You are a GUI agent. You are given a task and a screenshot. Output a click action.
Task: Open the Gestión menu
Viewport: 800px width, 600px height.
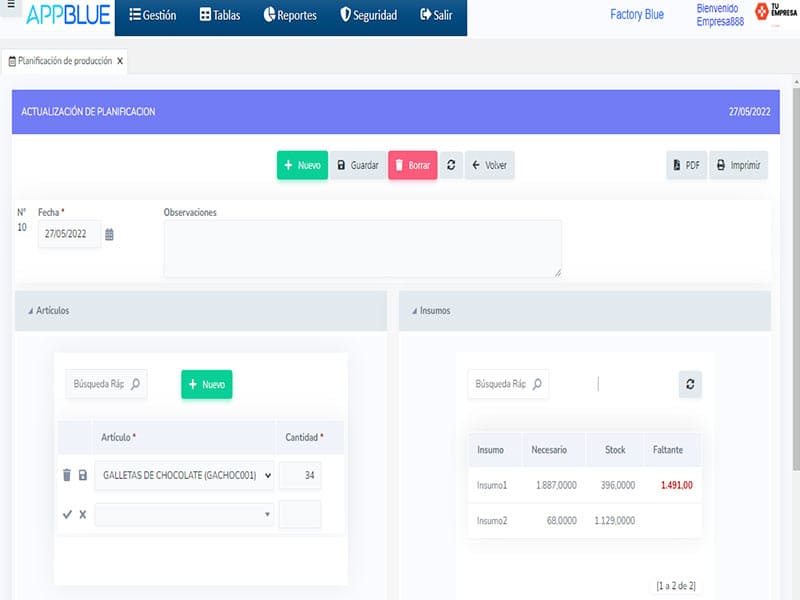153,15
